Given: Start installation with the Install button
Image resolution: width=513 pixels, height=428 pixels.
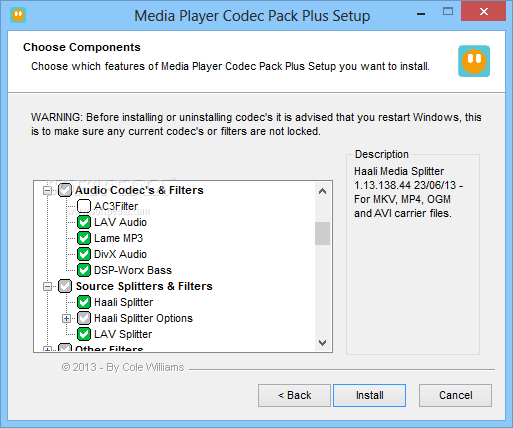Looking at the screenshot, I should coord(370,395).
